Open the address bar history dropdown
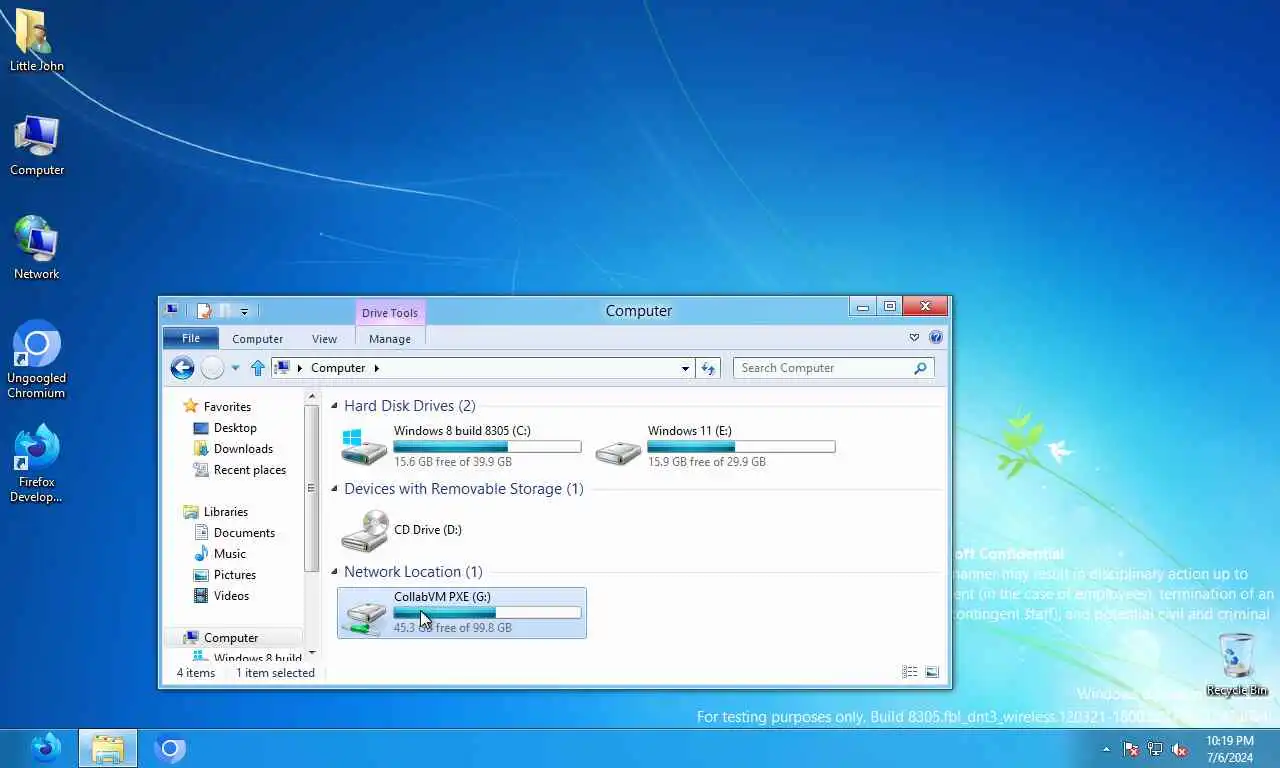 [685, 368]
